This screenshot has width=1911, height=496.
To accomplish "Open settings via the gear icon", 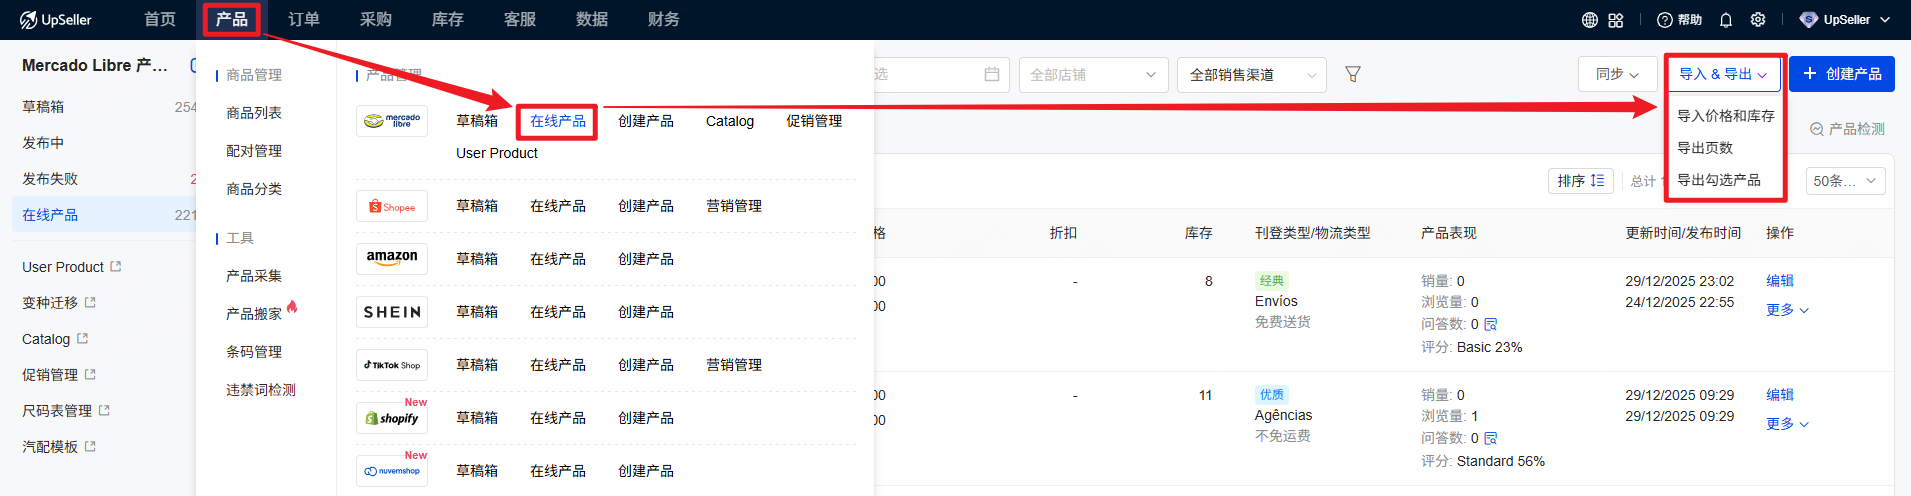I will [1758, 20].
